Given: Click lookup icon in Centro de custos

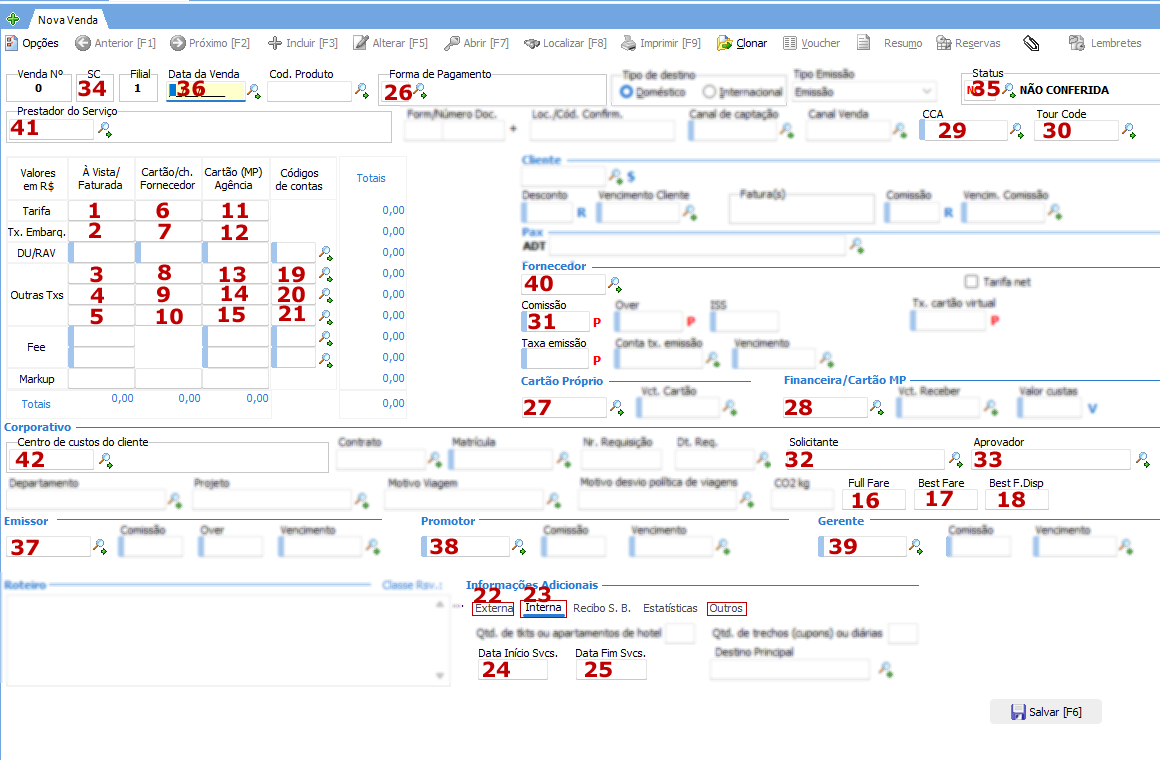Looking at the screenshot, I should (x=106, y=460).
